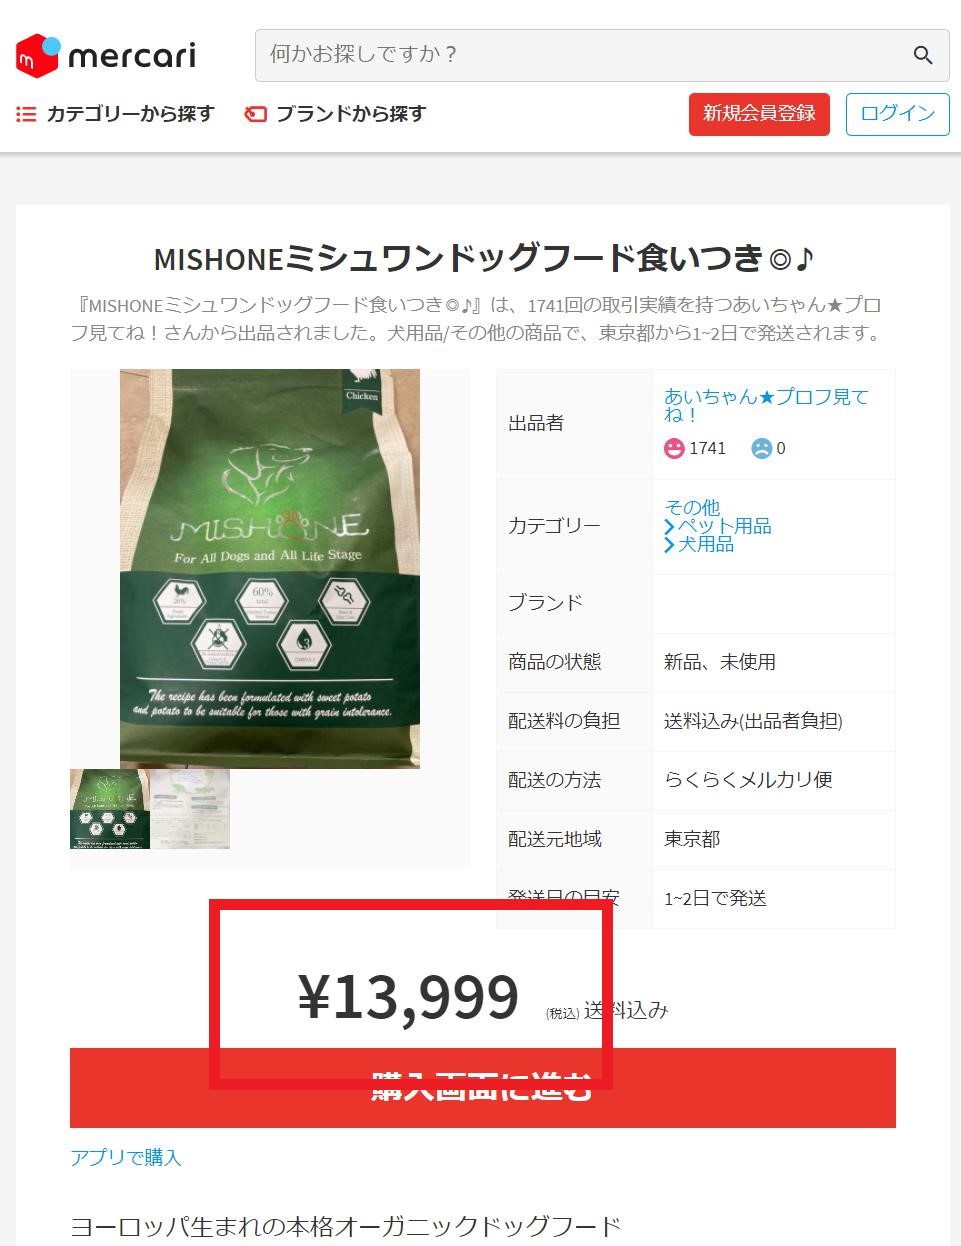961x1246 pixels.
Task: Click the chevron beside ペット用品
Action: point(669,526)
